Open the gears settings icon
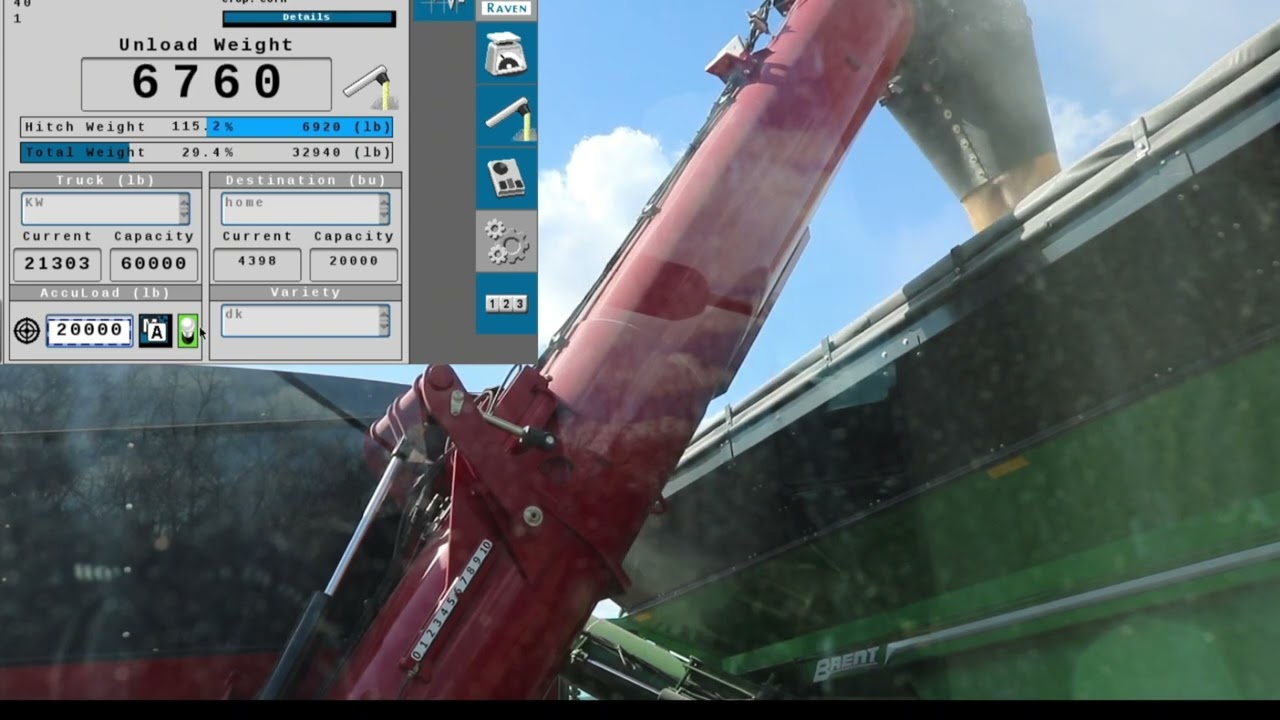 pyautogui.click(x=506, y=241)
